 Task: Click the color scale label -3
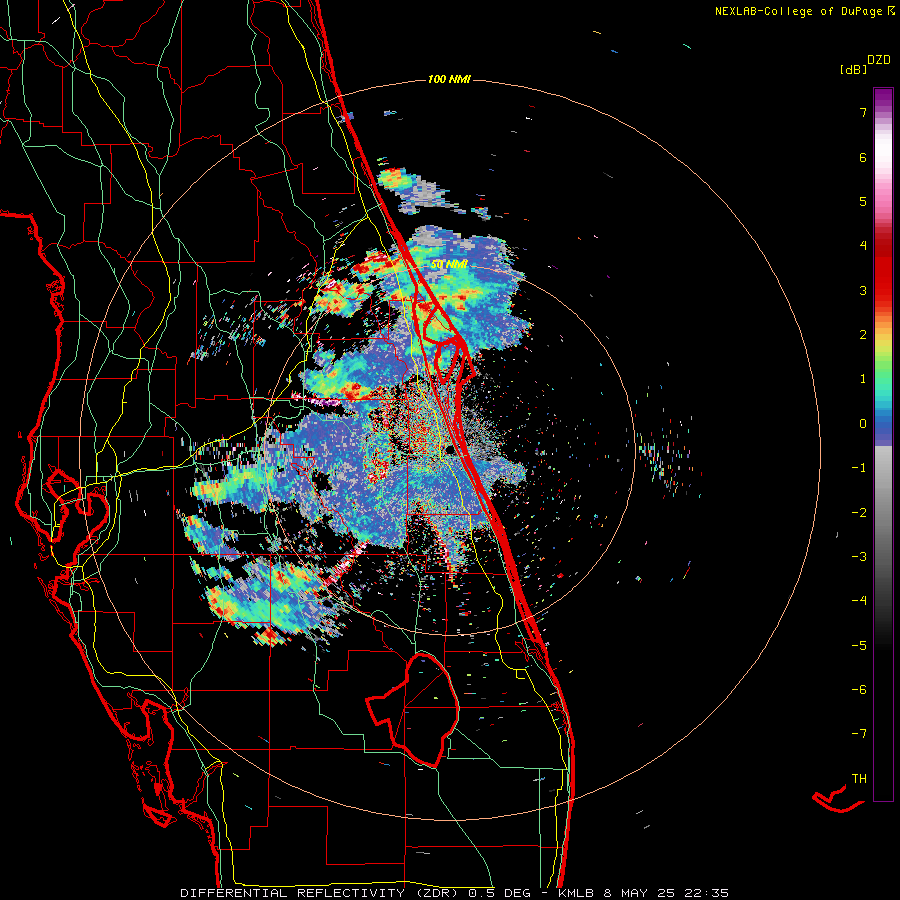click(x=859, y=557)
